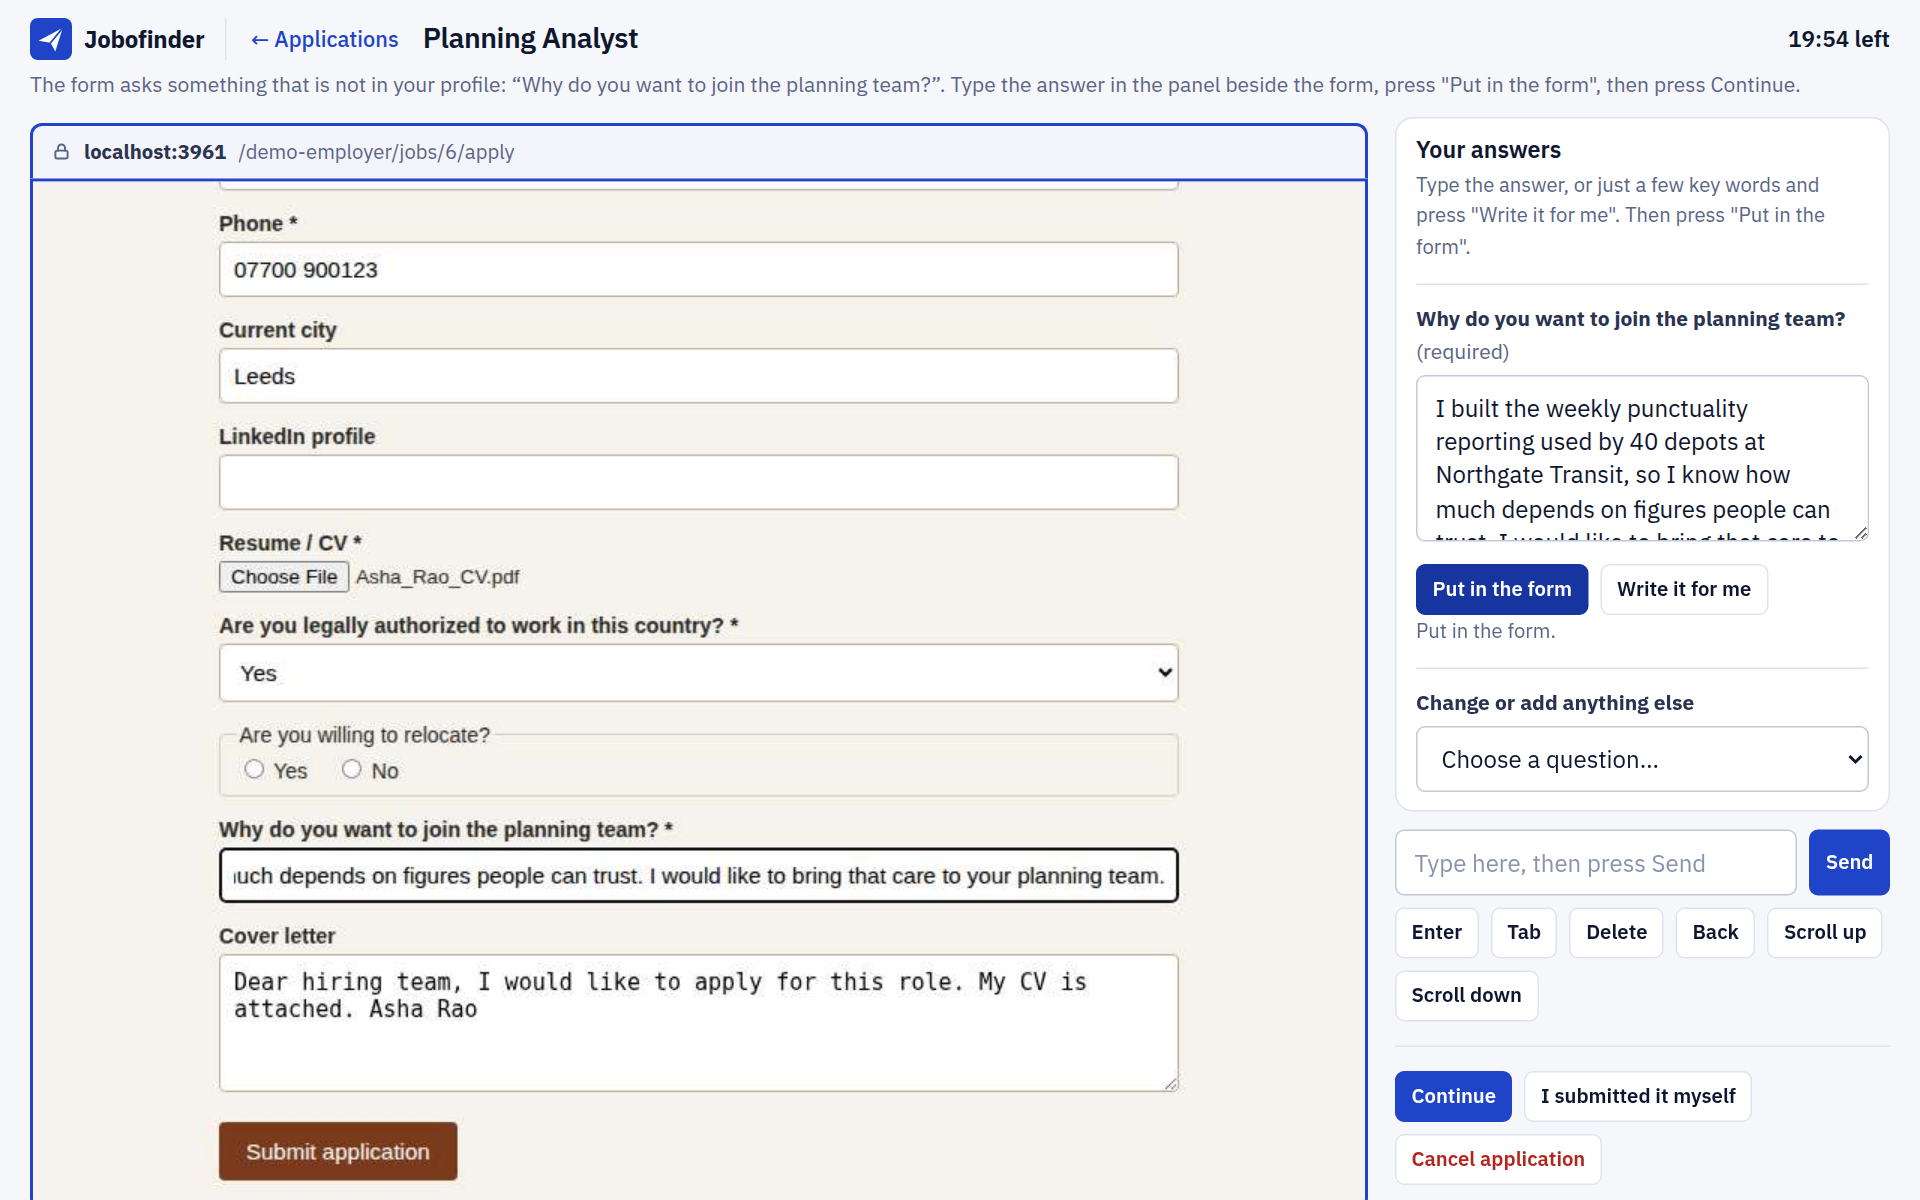1920x1200 pixels.
Task: Select No for willing to relocate
Action: pyautogui.click(x=351, y=769)
